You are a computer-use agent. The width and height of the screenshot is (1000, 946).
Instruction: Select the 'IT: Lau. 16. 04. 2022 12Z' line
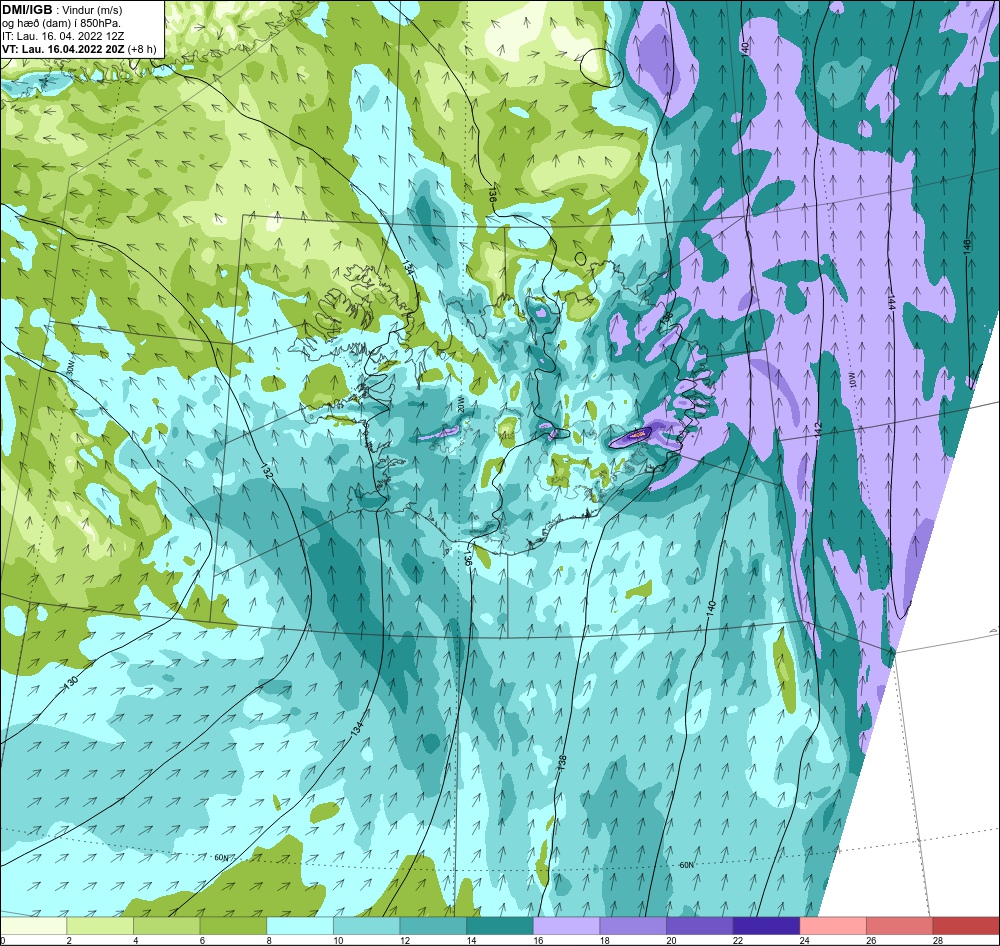pos(63,36)
